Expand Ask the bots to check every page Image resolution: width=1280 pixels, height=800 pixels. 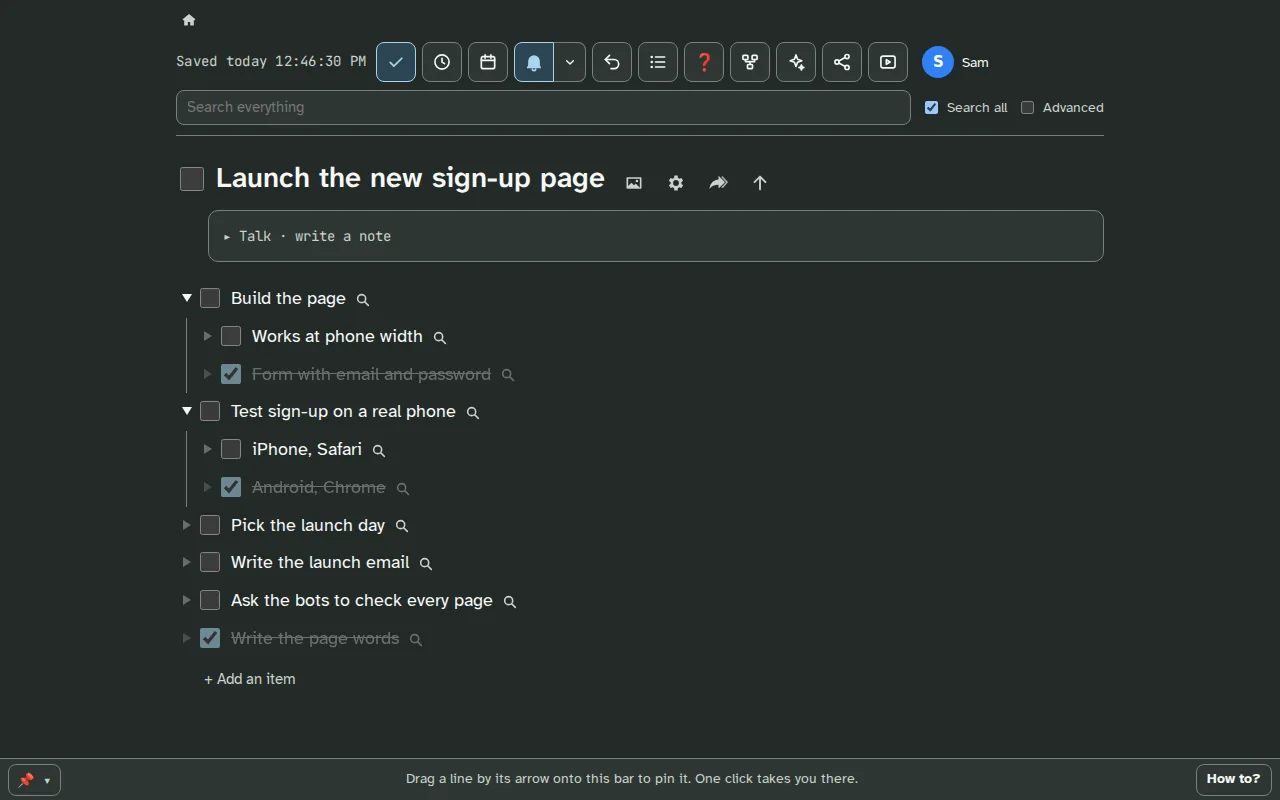pos(187,600)
